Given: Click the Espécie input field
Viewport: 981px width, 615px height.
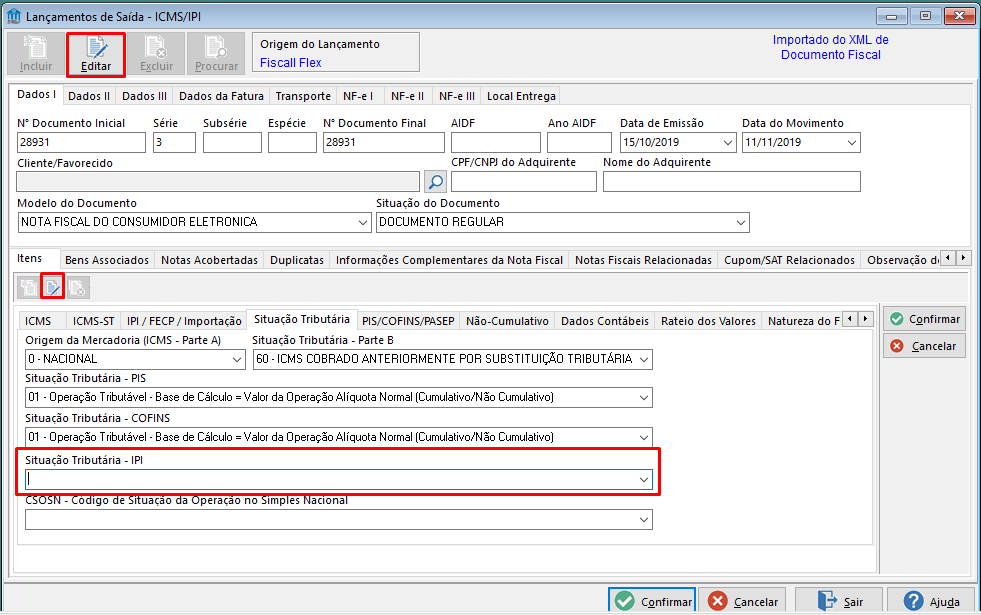Looking at the screenshot, I should pyautogui.click(x=292, y=143).
